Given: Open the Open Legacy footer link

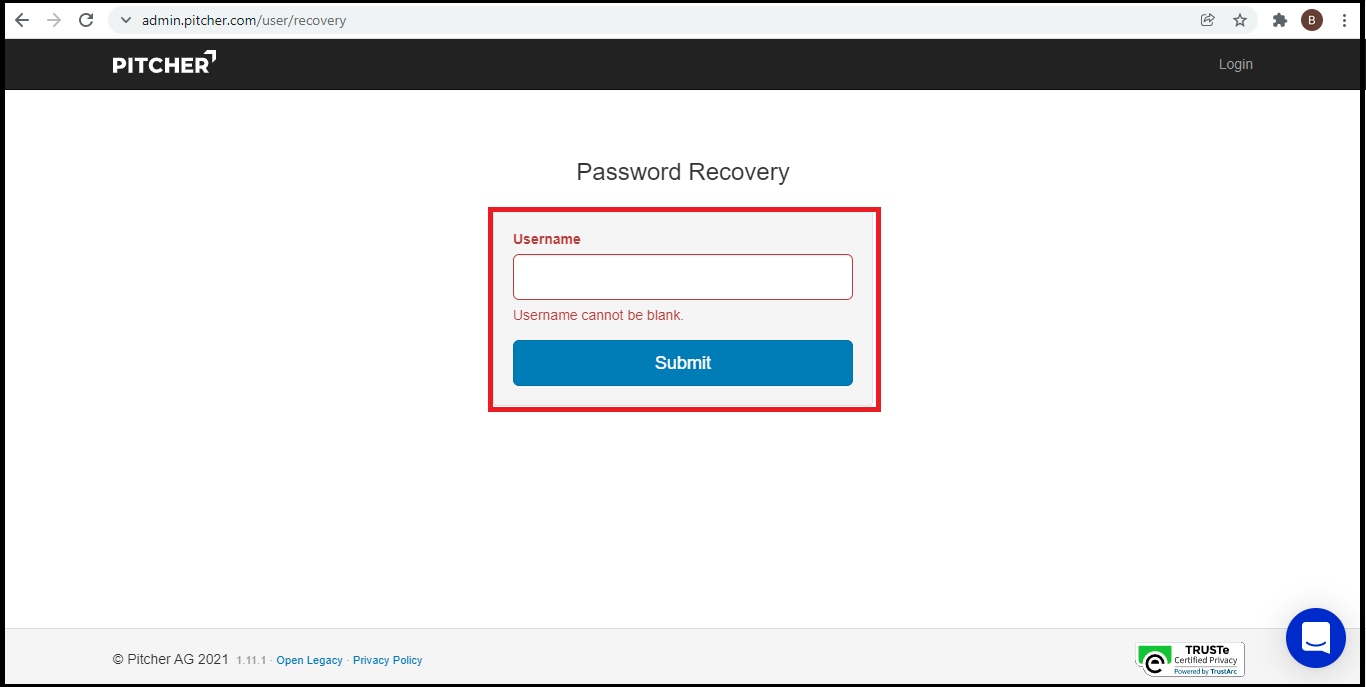Looking at the screenshot, I should pyautogui.click(x=309, y=660).
